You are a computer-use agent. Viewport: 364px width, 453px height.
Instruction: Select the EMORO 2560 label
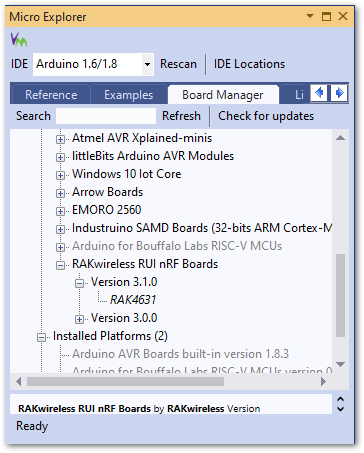click(107, 210)
